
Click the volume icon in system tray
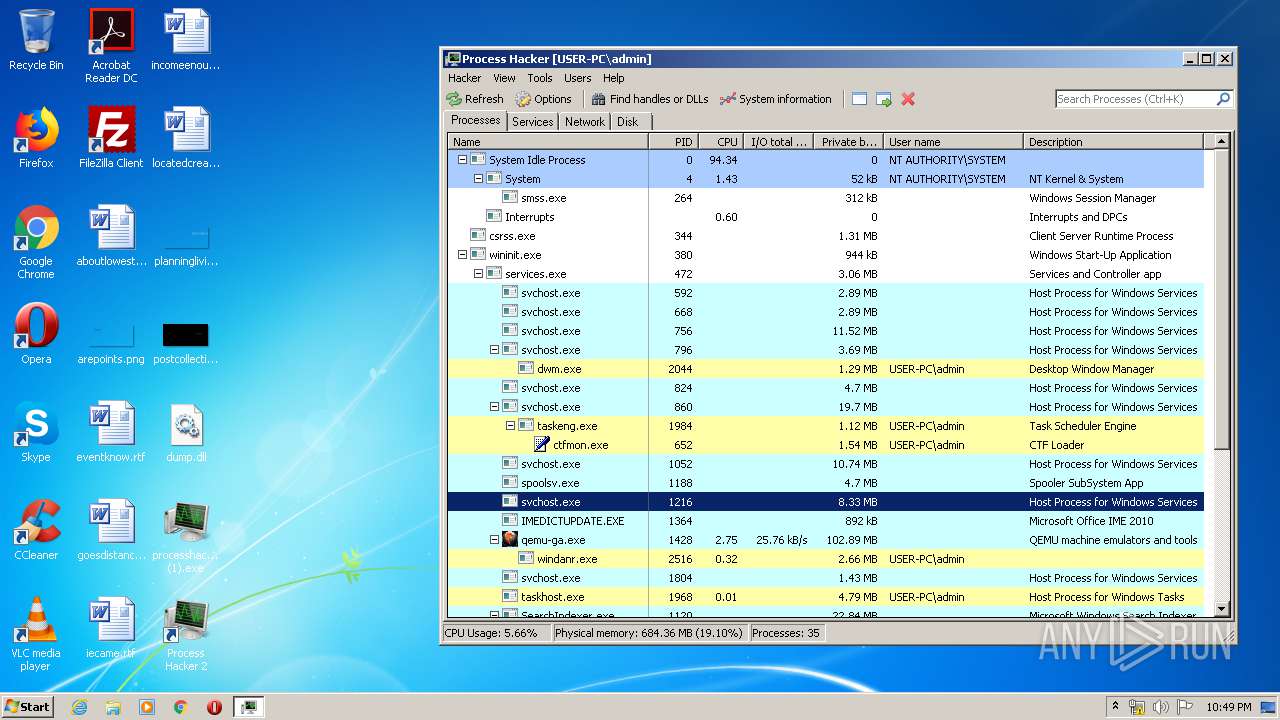pos(1160,707)
